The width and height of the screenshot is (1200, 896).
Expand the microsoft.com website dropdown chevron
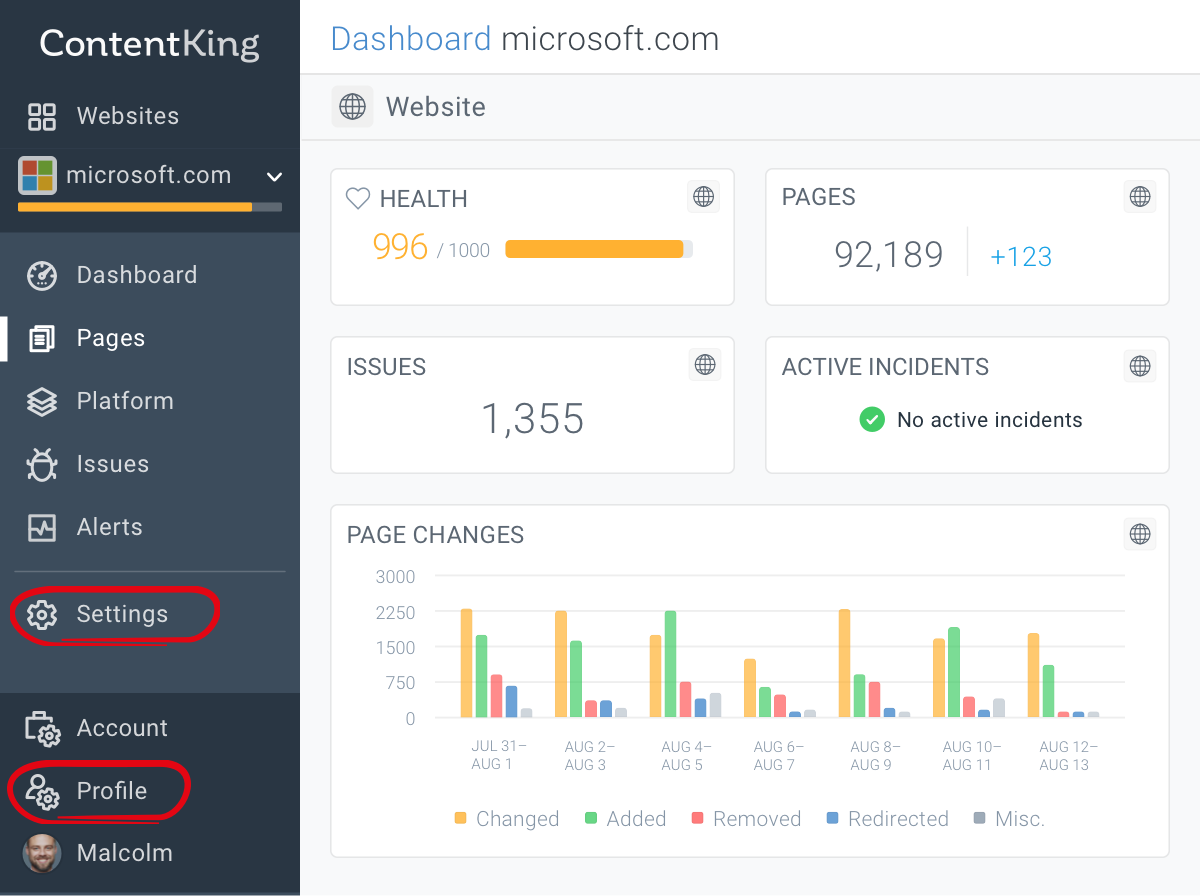coord(274,177)
